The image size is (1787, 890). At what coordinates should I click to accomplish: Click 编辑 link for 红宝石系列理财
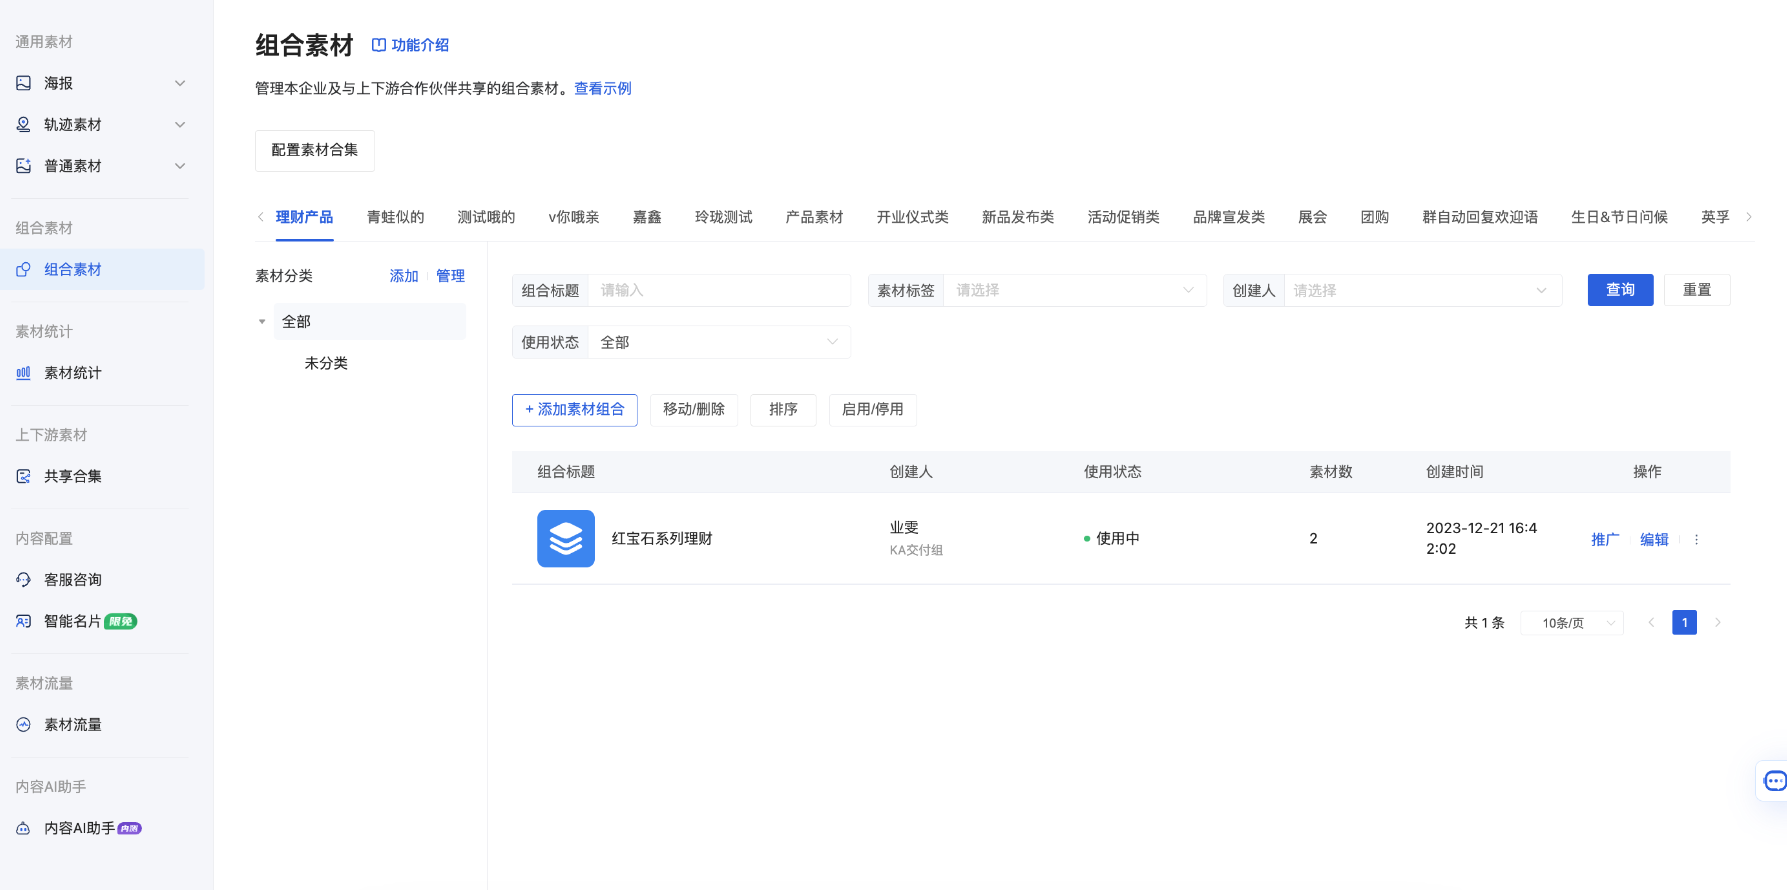(1654, 539)
